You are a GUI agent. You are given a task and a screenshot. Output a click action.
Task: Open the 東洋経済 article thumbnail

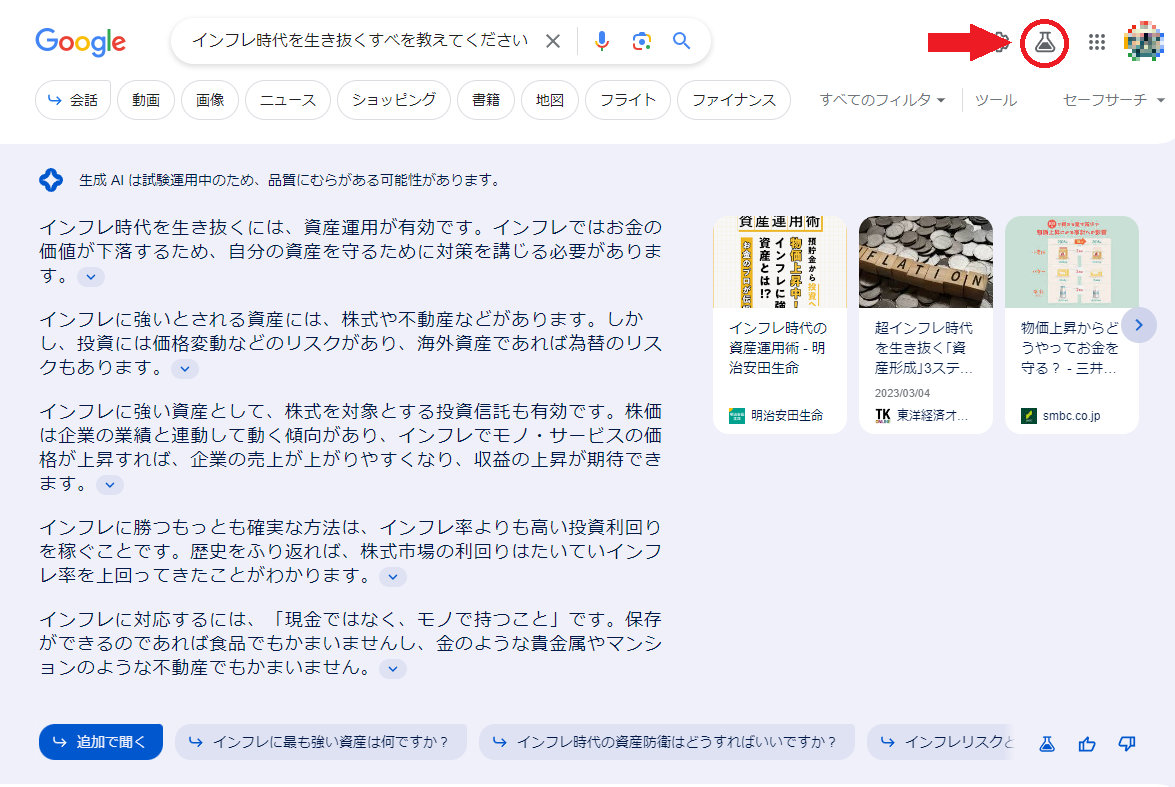coord(925,262)
